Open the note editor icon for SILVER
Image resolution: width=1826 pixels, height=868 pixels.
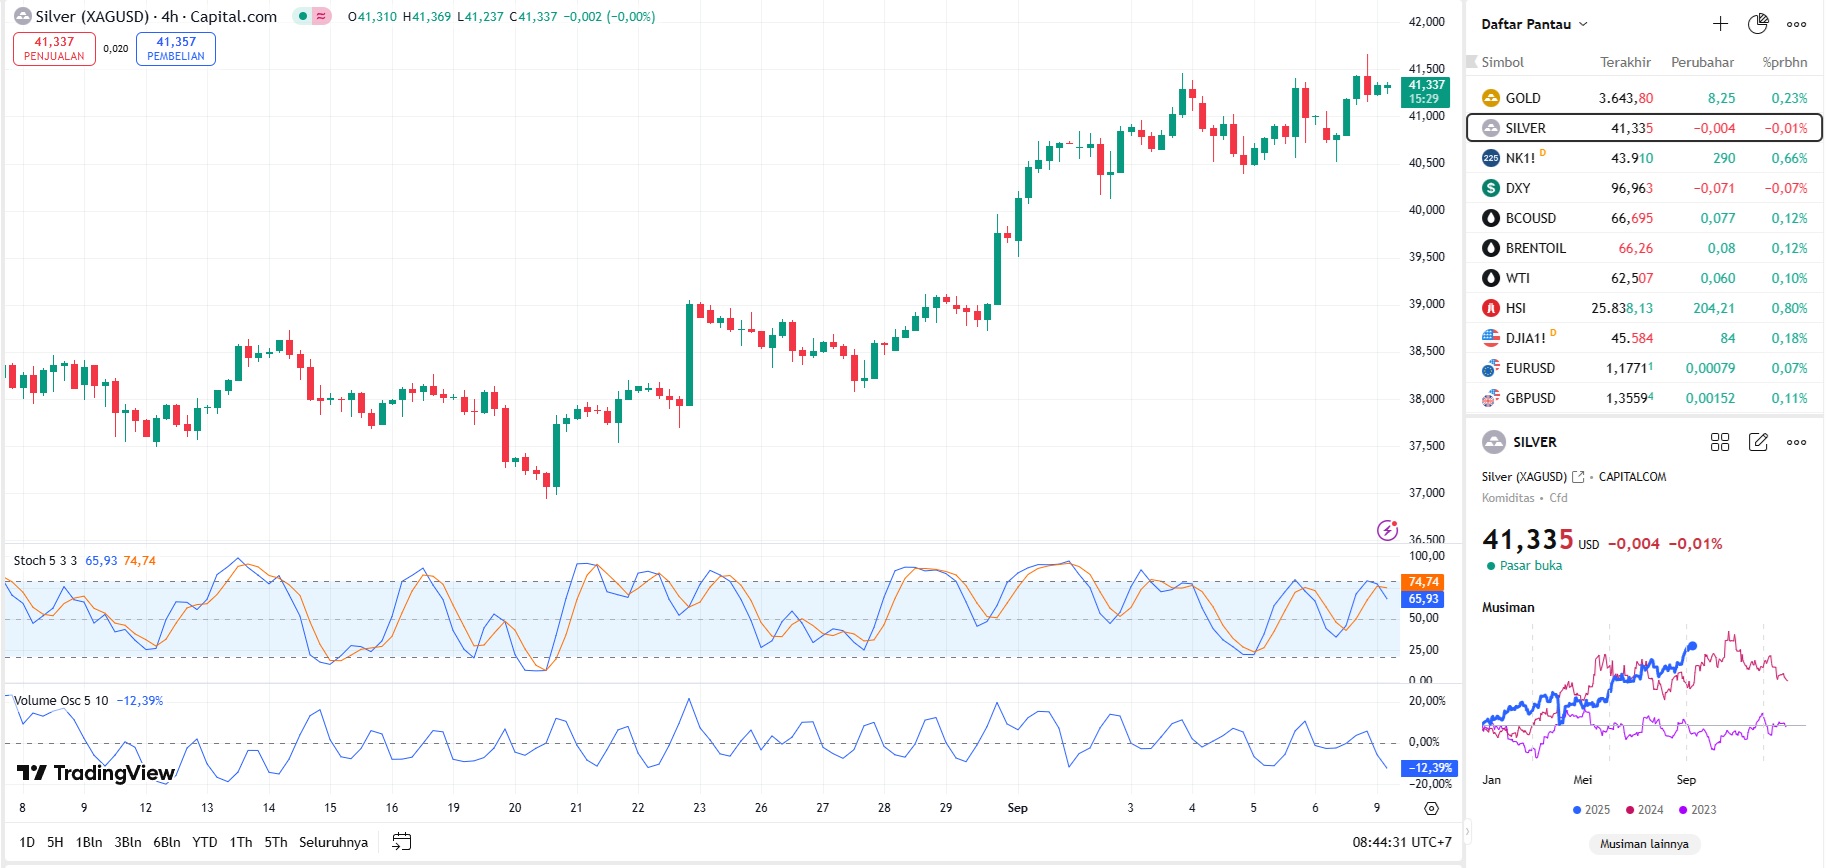[x=1758, y=442]
